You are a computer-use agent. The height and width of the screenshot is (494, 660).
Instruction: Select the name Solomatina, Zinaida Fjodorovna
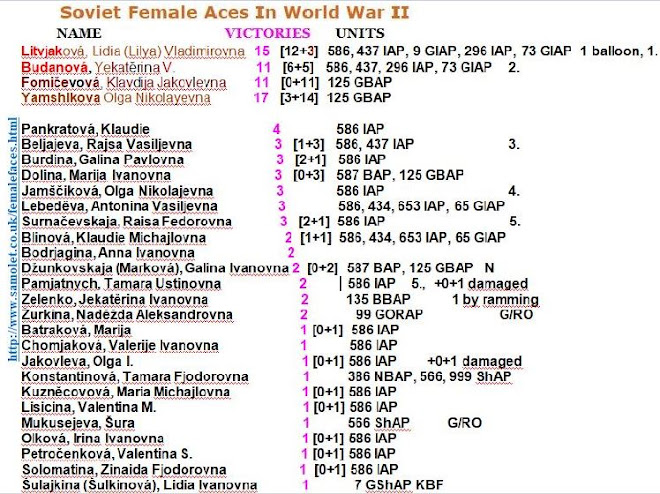tap(124, 470)
